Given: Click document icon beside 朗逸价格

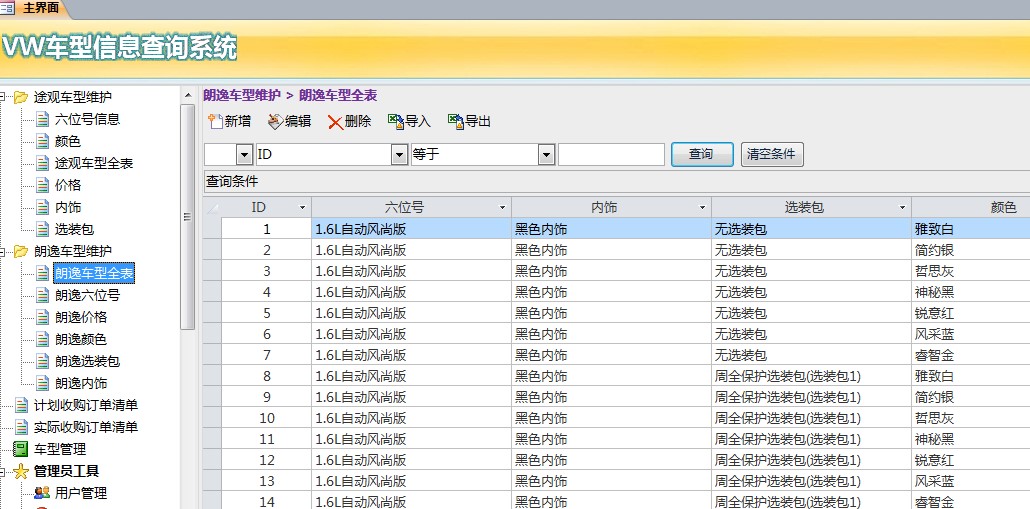Looking at the screenshot, I should (43, 317).
